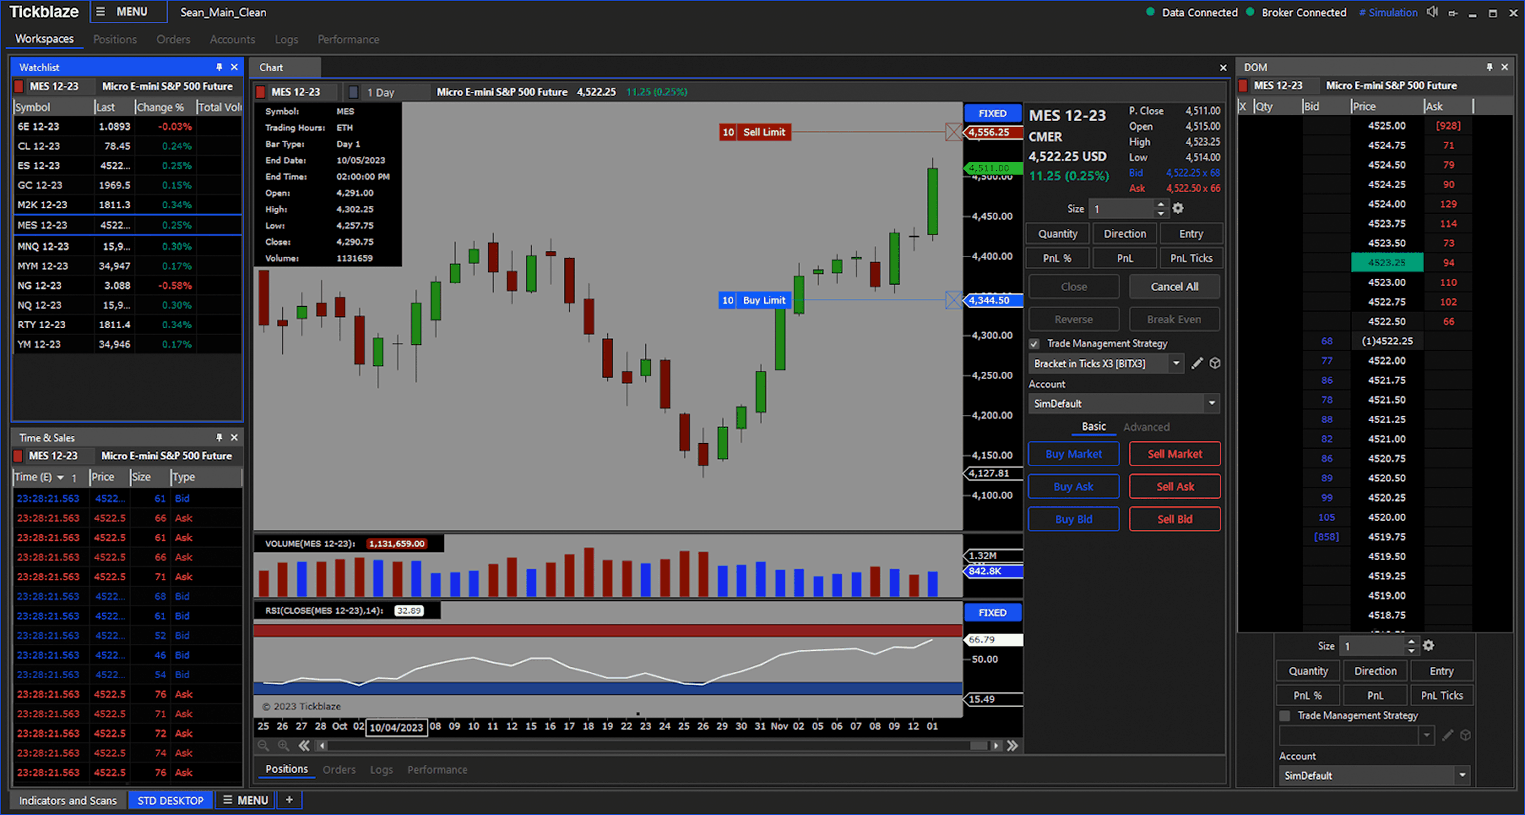Toggle the upper FIXED price scale button
This screenshot has height=815, width=1525.
[992, 113]
